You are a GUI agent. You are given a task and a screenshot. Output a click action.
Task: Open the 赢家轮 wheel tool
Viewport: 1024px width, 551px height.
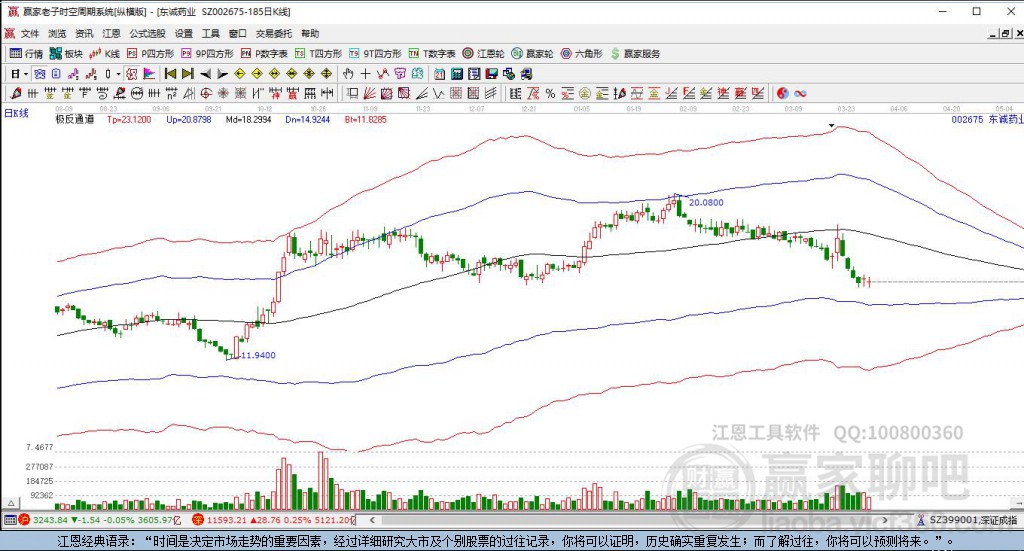pos(532,54)
